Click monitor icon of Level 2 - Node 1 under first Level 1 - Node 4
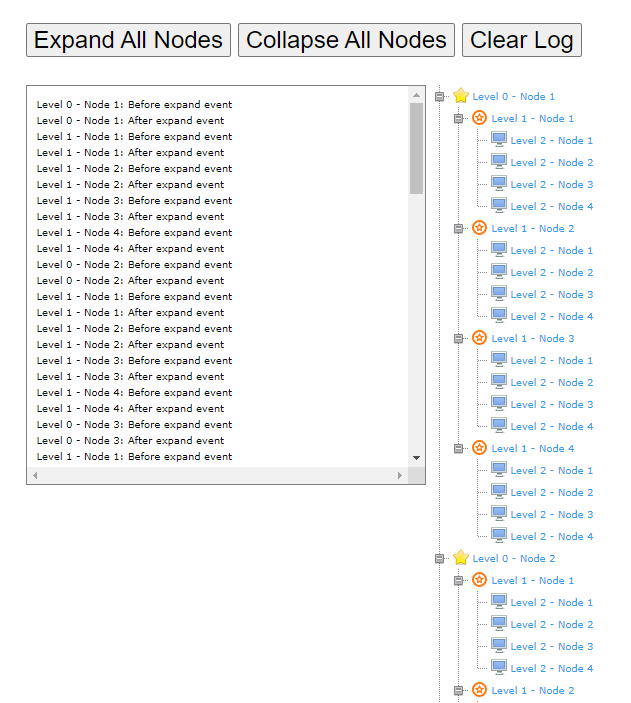This screenshot has height=703, width=631. 499,469
